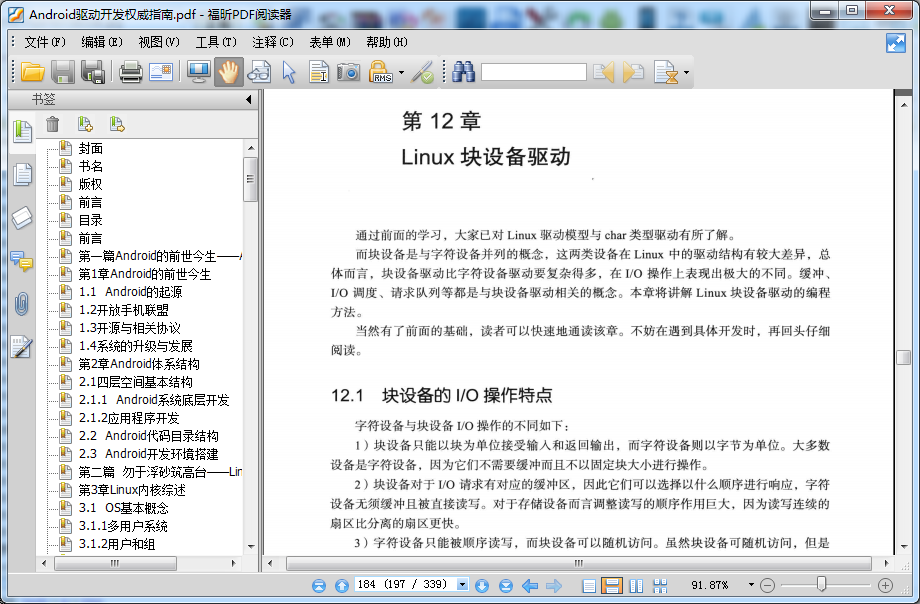Open the comments side panel icon

[x=22, y=261]
